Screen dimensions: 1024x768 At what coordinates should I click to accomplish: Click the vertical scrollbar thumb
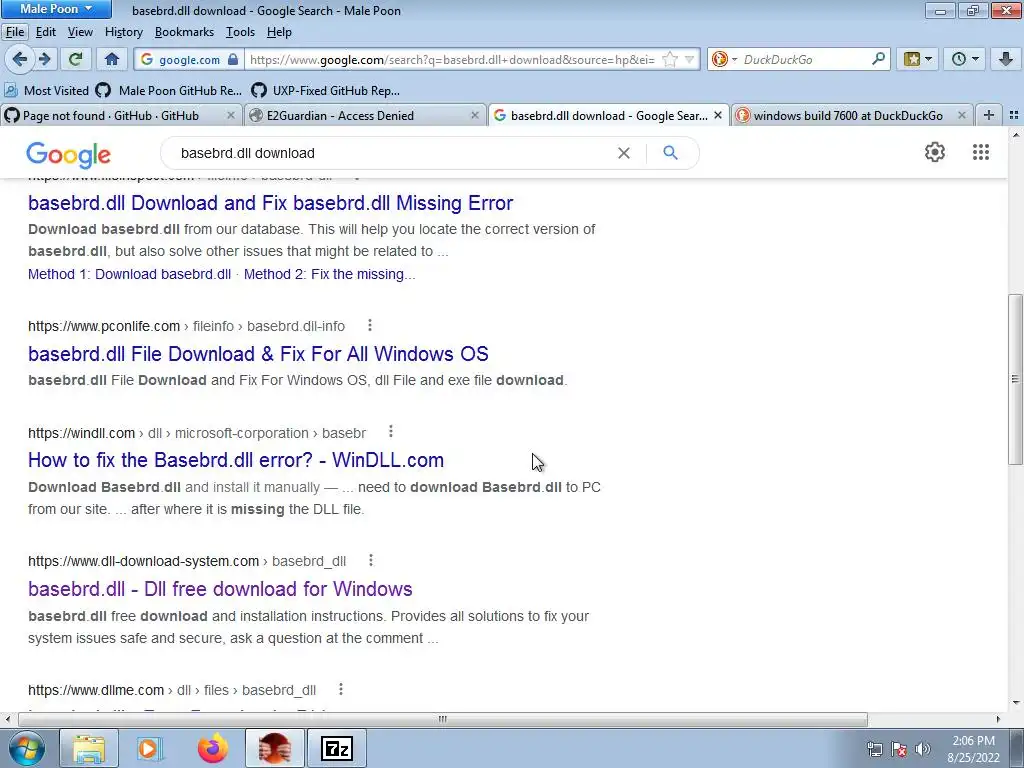pyautogui.click(x=1015, y=379)
